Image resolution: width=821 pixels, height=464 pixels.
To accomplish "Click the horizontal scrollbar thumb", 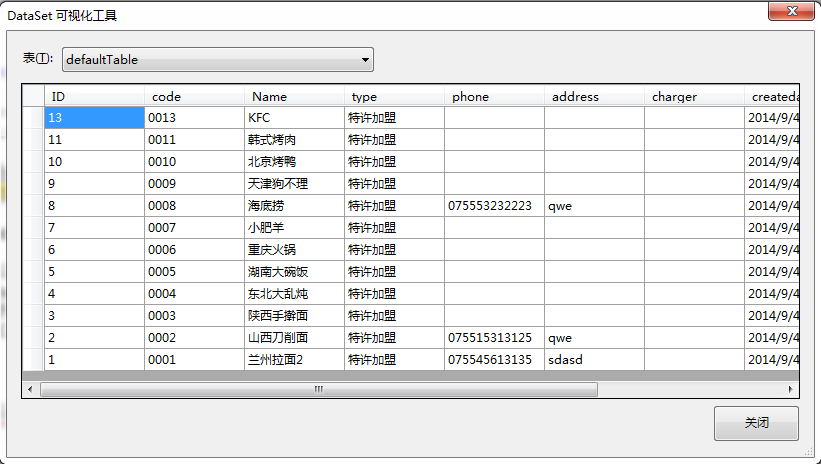I will tap(318, 389).
